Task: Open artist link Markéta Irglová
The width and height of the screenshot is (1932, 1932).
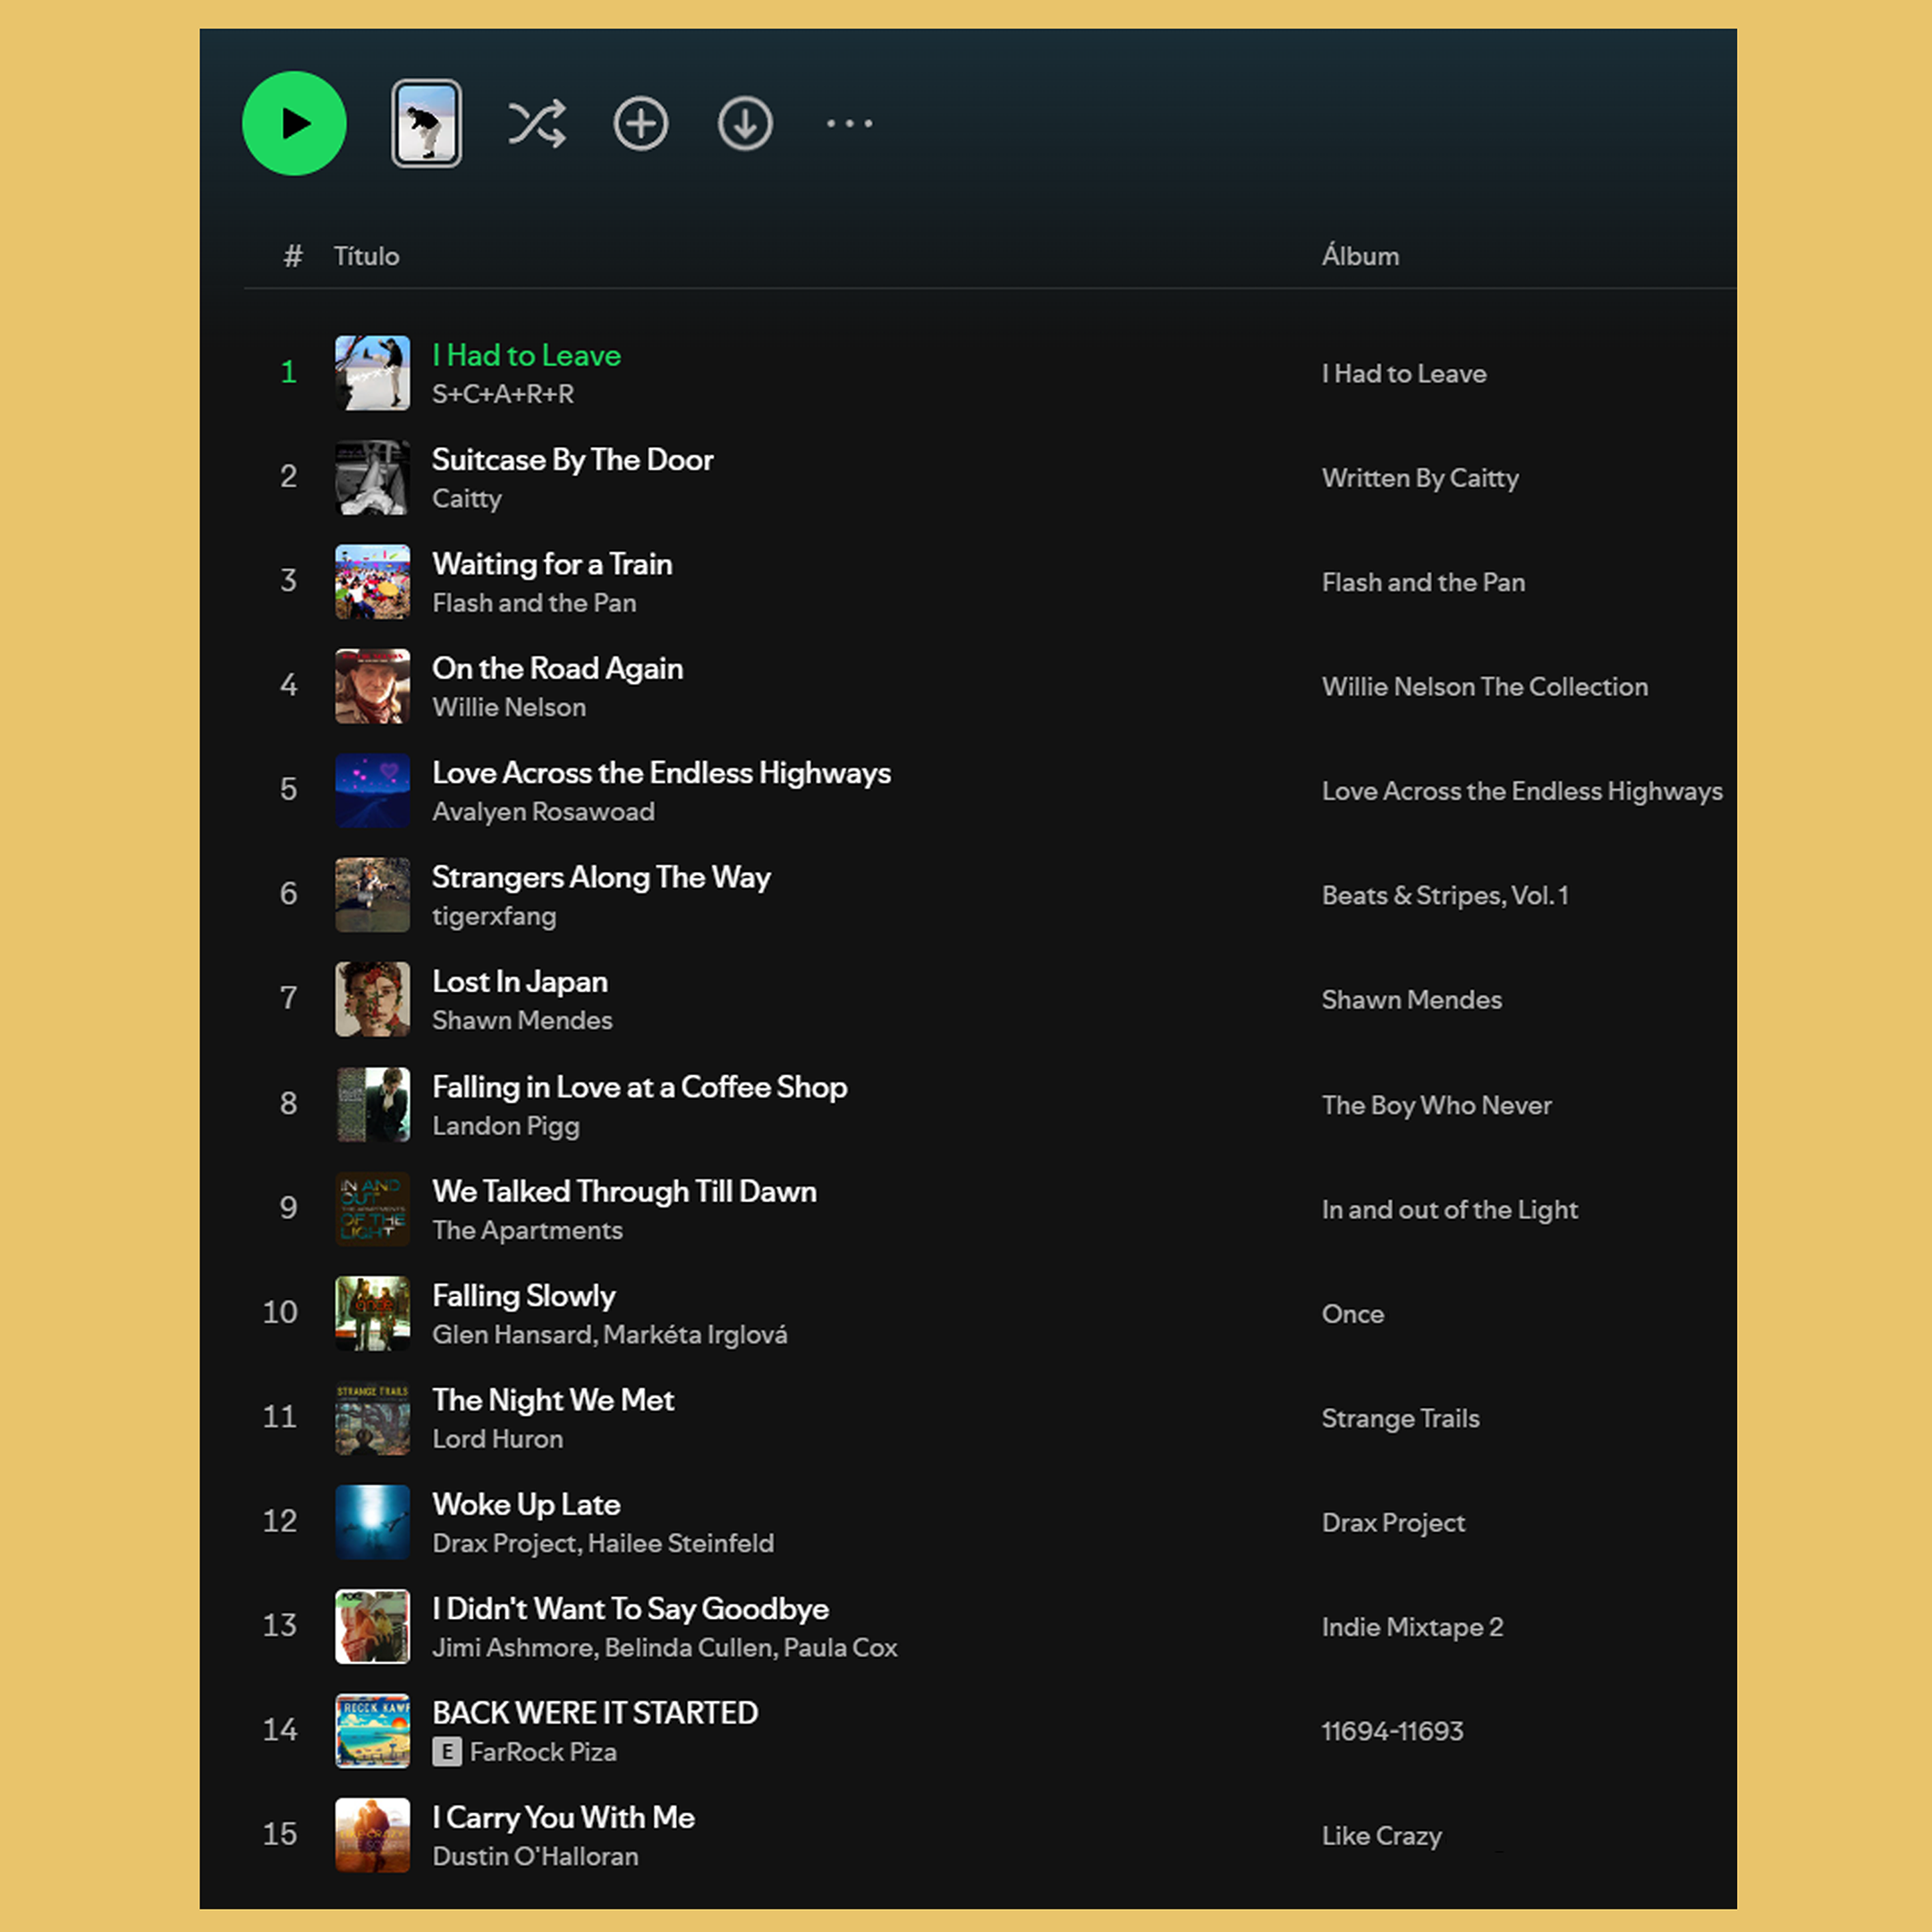Action: pos(695,1335)
